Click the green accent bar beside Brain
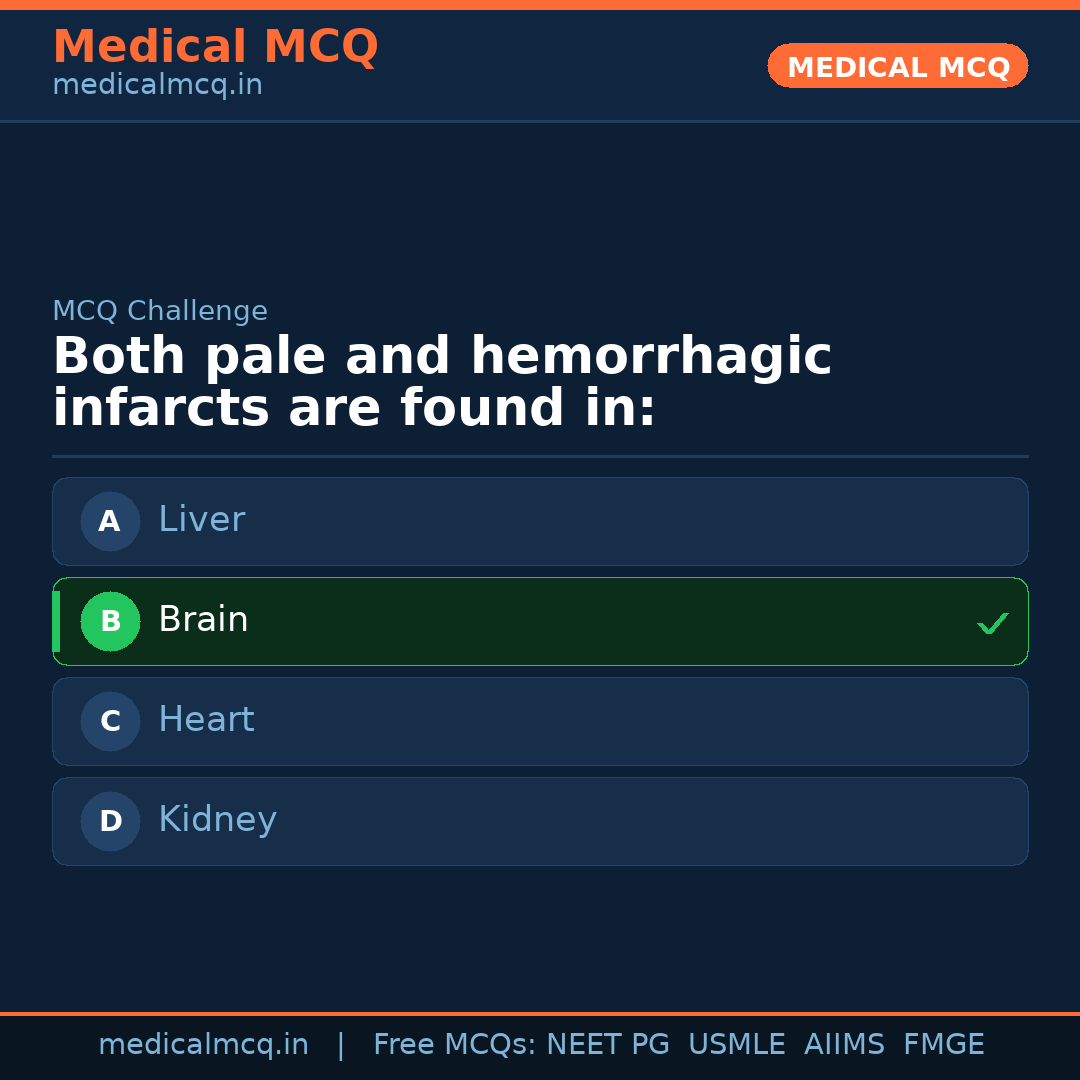 (x=56, y=621)
